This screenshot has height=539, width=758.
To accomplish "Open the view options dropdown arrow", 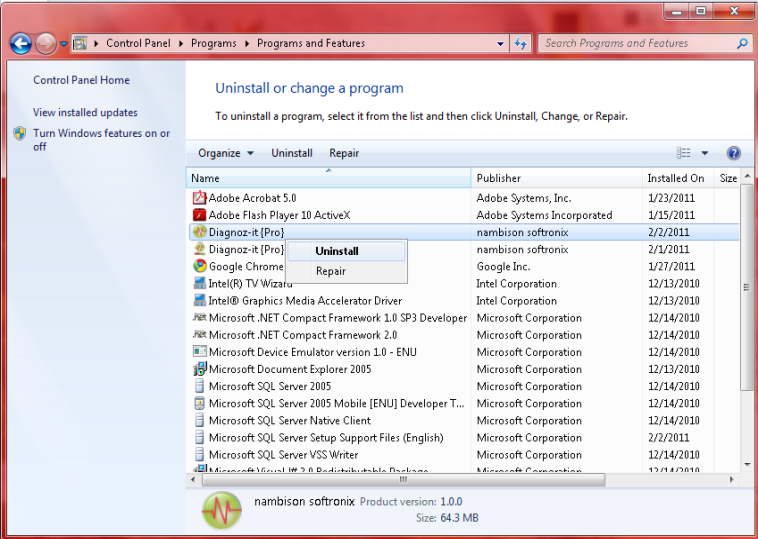I will 705,153.
